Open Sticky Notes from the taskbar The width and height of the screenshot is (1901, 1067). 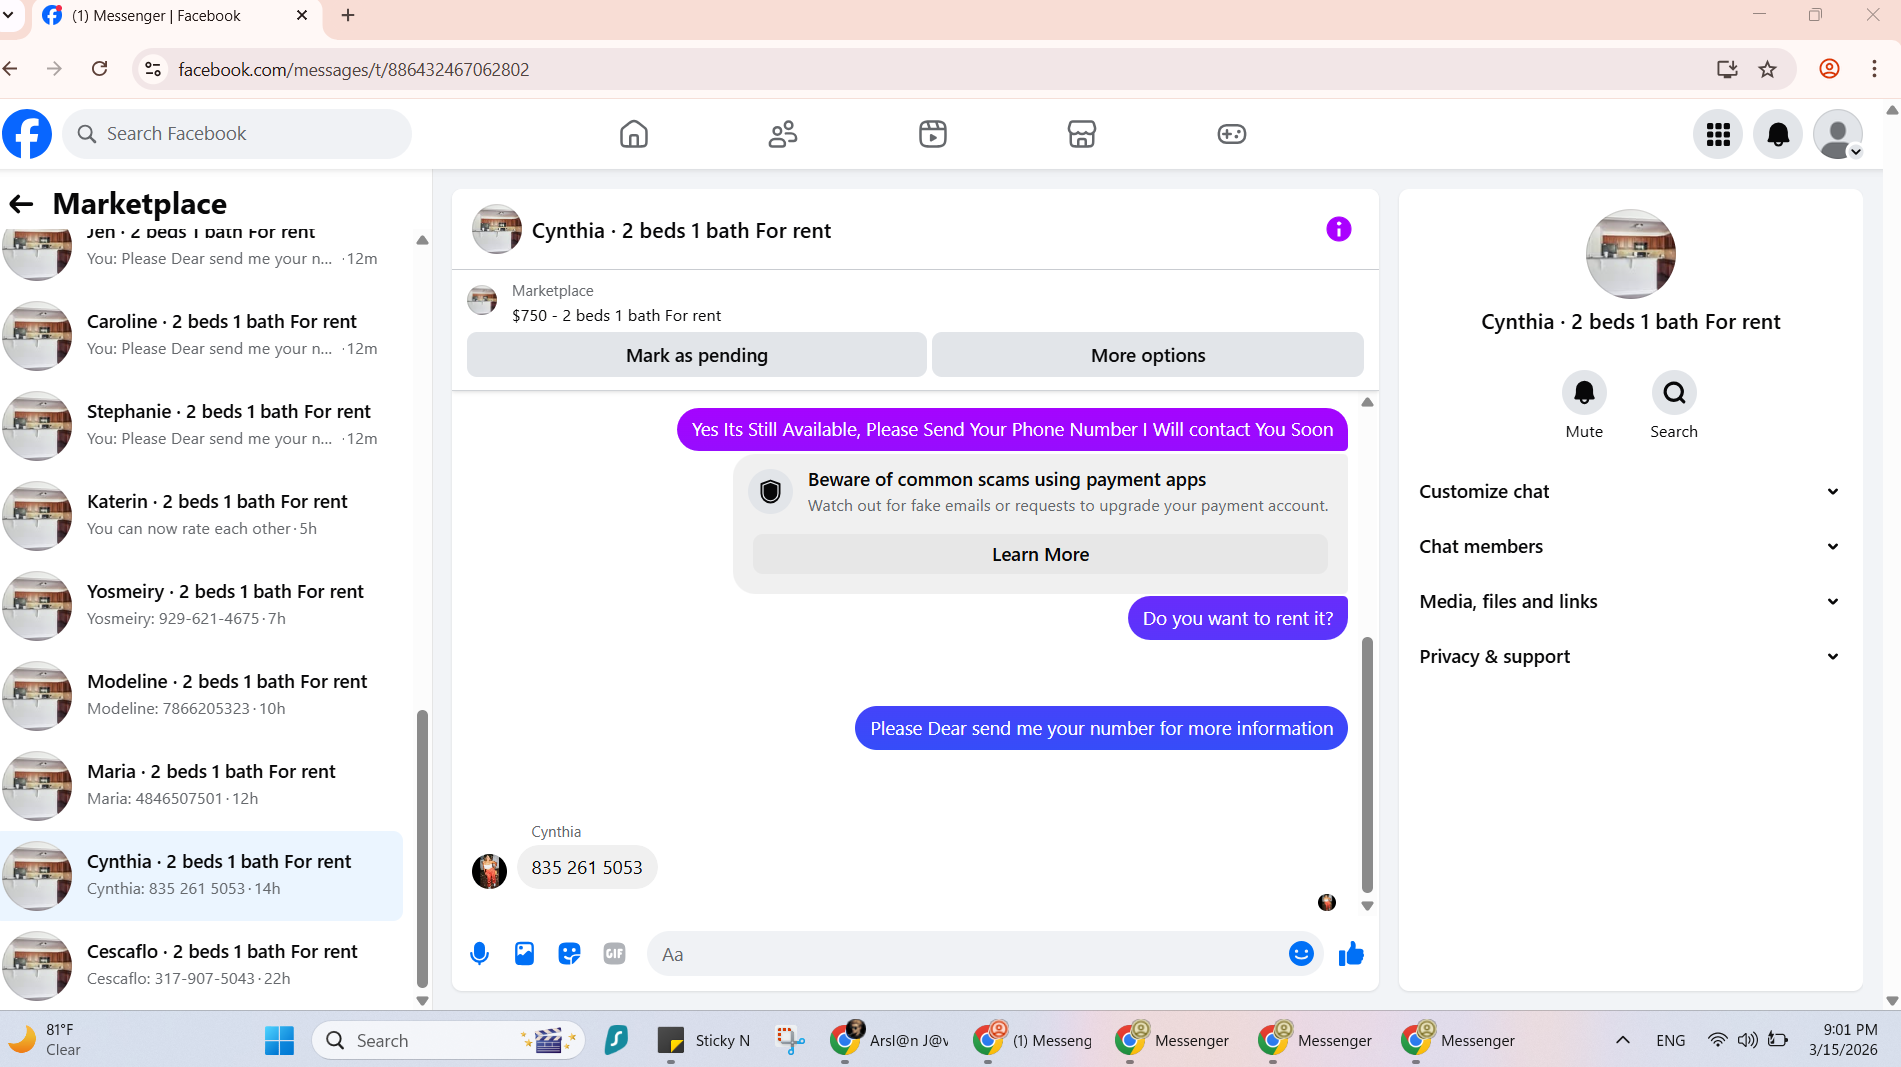point(704,1041)
